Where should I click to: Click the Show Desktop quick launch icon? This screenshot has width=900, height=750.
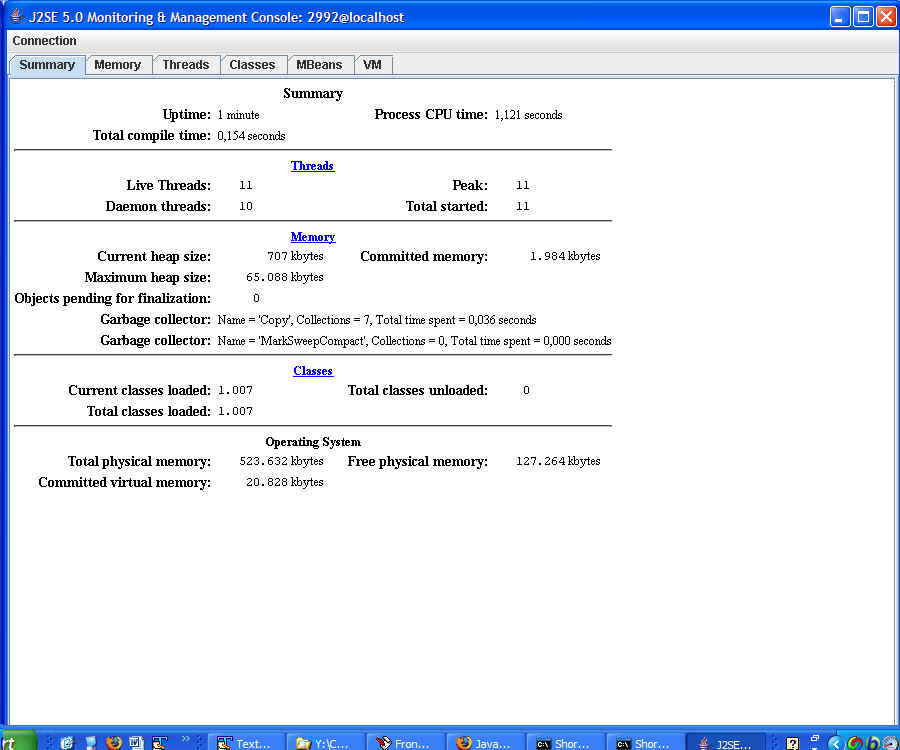[91, 743]
